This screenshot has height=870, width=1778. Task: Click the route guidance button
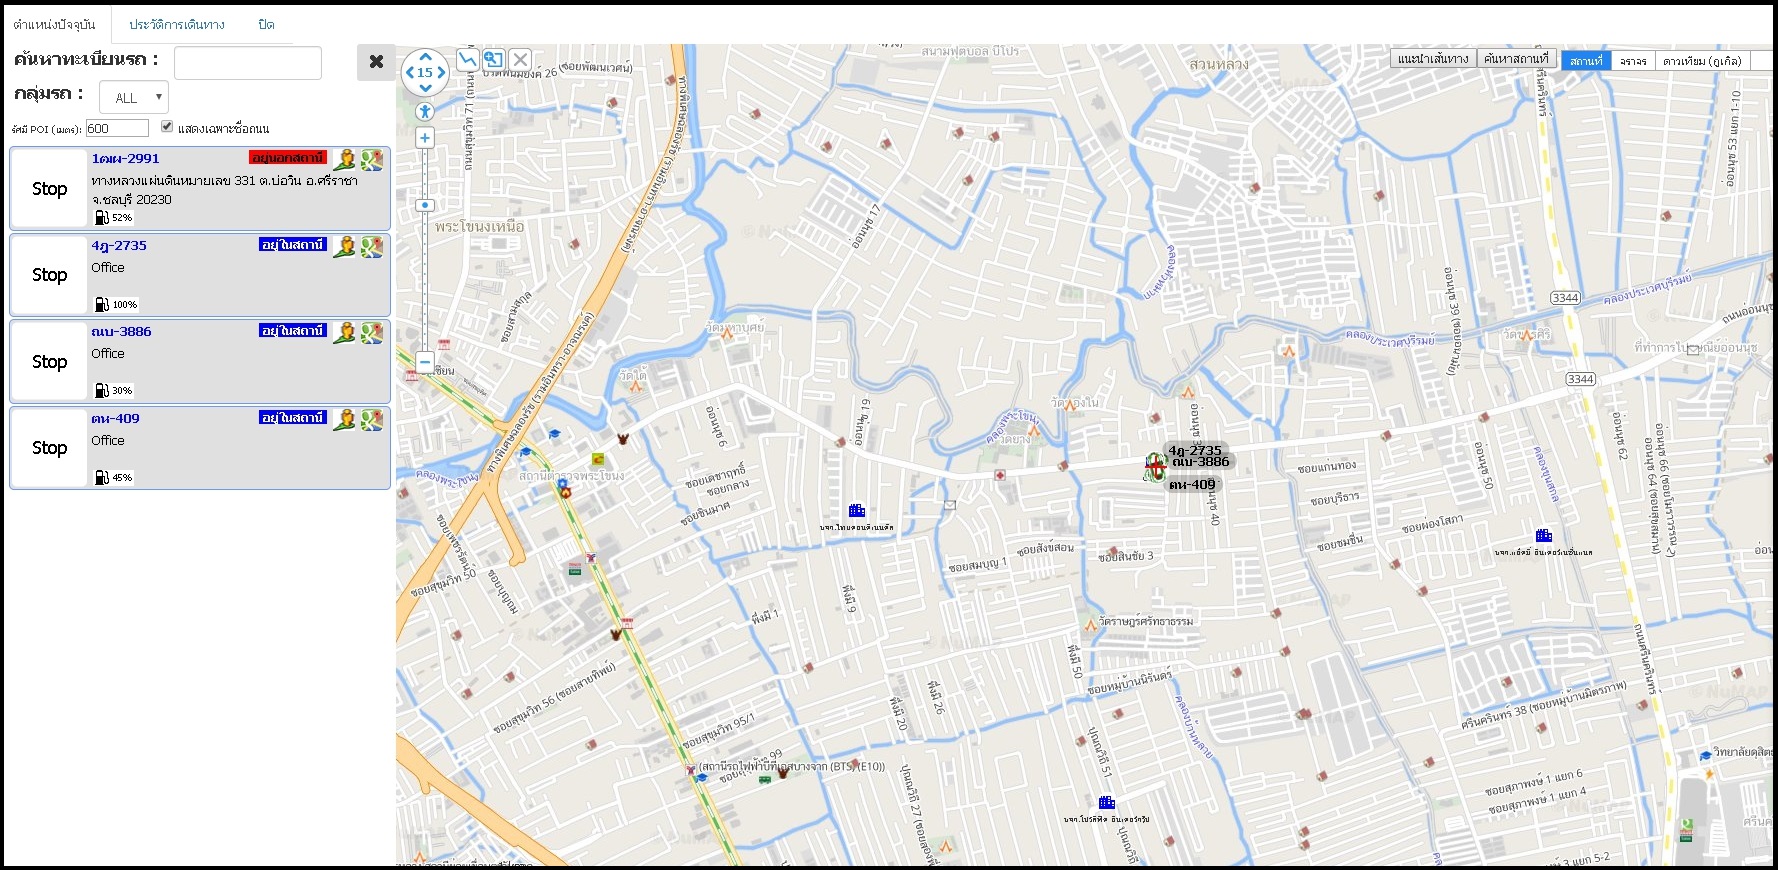(1433, 59)
